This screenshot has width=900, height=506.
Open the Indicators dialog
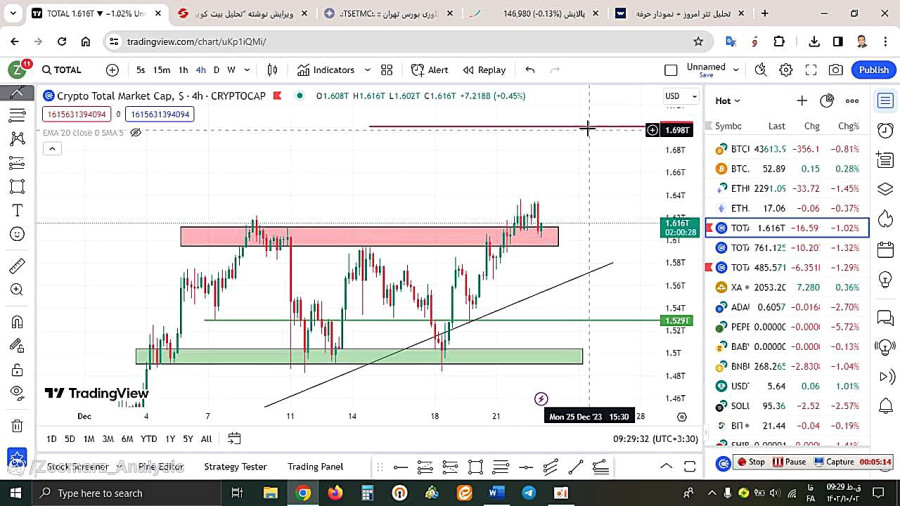(x=325, y=70)
